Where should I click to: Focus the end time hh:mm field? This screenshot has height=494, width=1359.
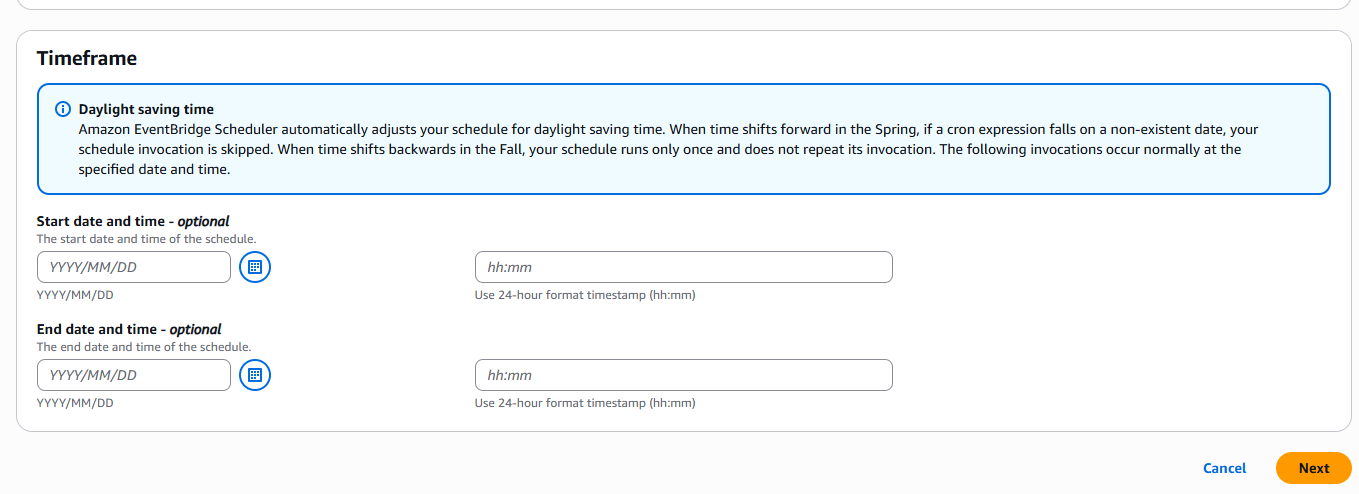pyautogui.click(x=683, y=375)
